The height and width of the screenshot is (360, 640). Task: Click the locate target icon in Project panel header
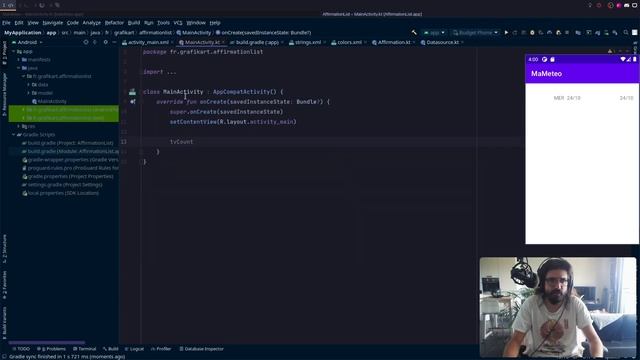86,42
